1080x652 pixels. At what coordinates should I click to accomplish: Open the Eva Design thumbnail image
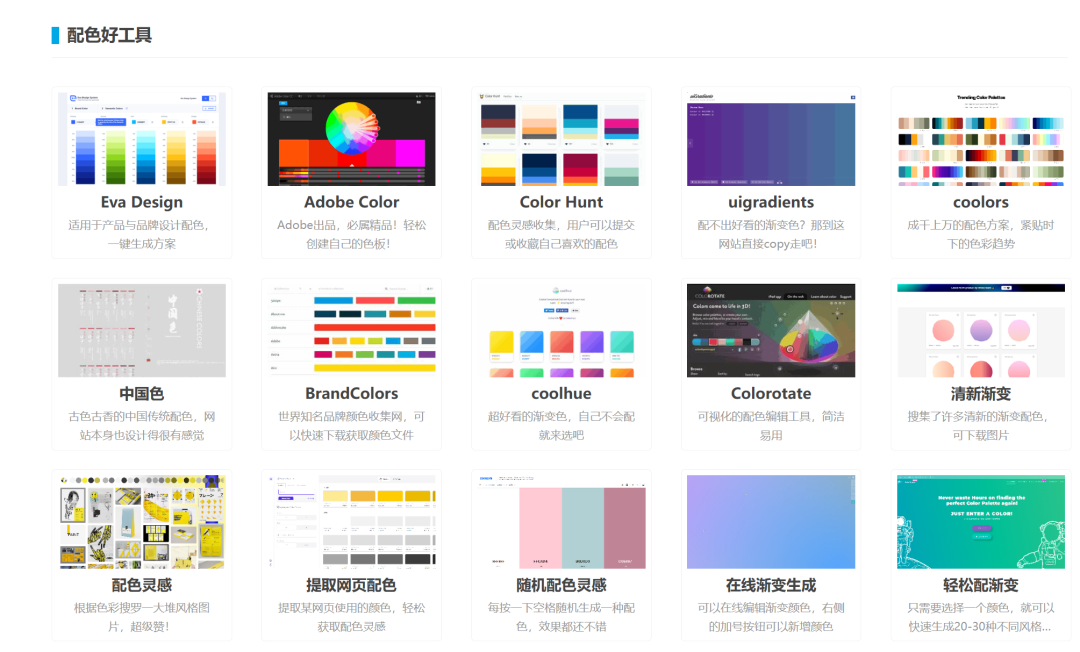(x=142, y=139)
